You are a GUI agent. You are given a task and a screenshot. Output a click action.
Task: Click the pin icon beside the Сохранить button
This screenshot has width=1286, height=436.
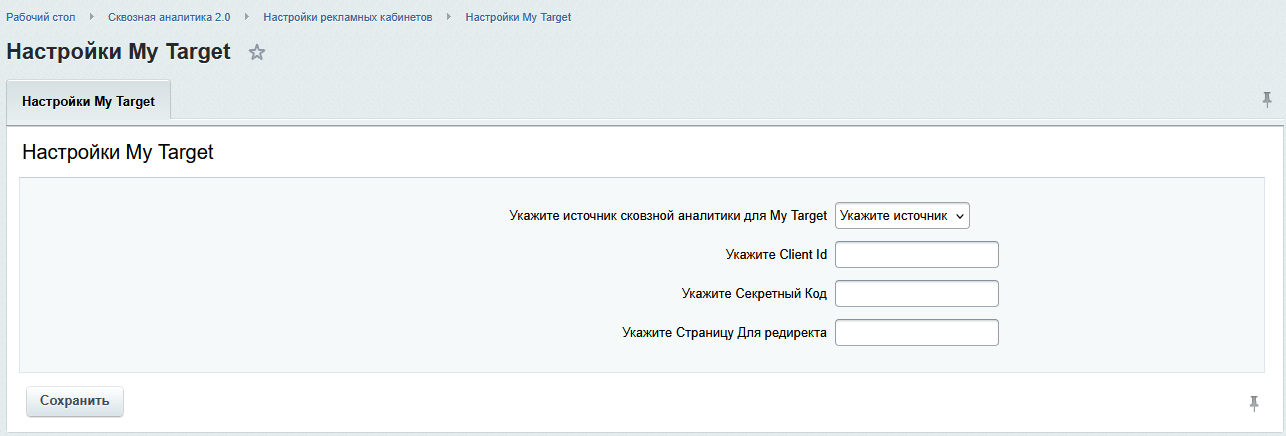(x=1254, y=403)
